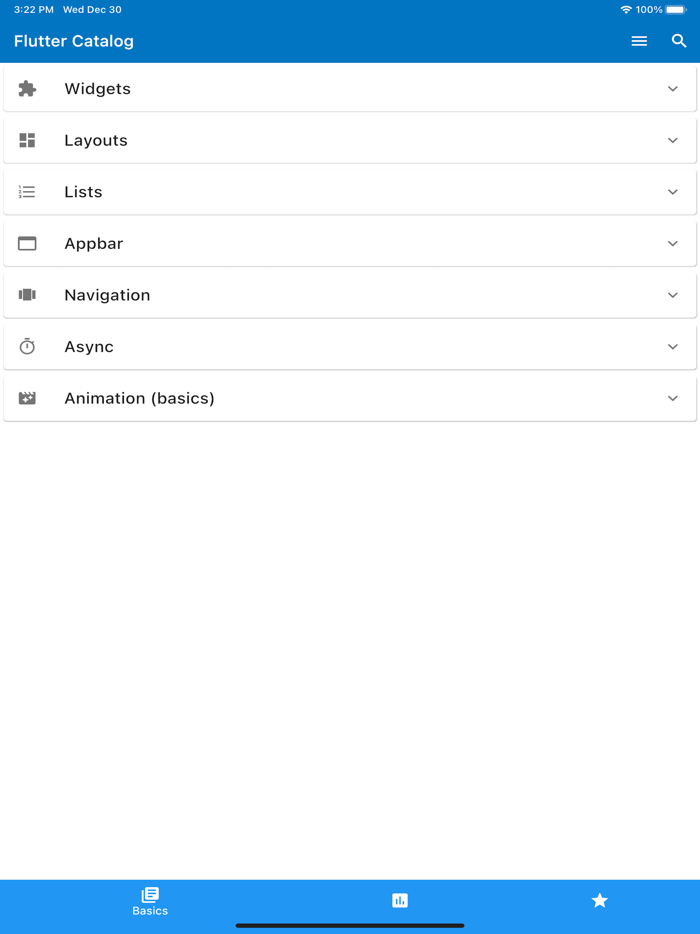Screen dimensions: 700x934
Task: Switch to the charts bottom tab
Action: pyautogui.click(x=400, y=900)
